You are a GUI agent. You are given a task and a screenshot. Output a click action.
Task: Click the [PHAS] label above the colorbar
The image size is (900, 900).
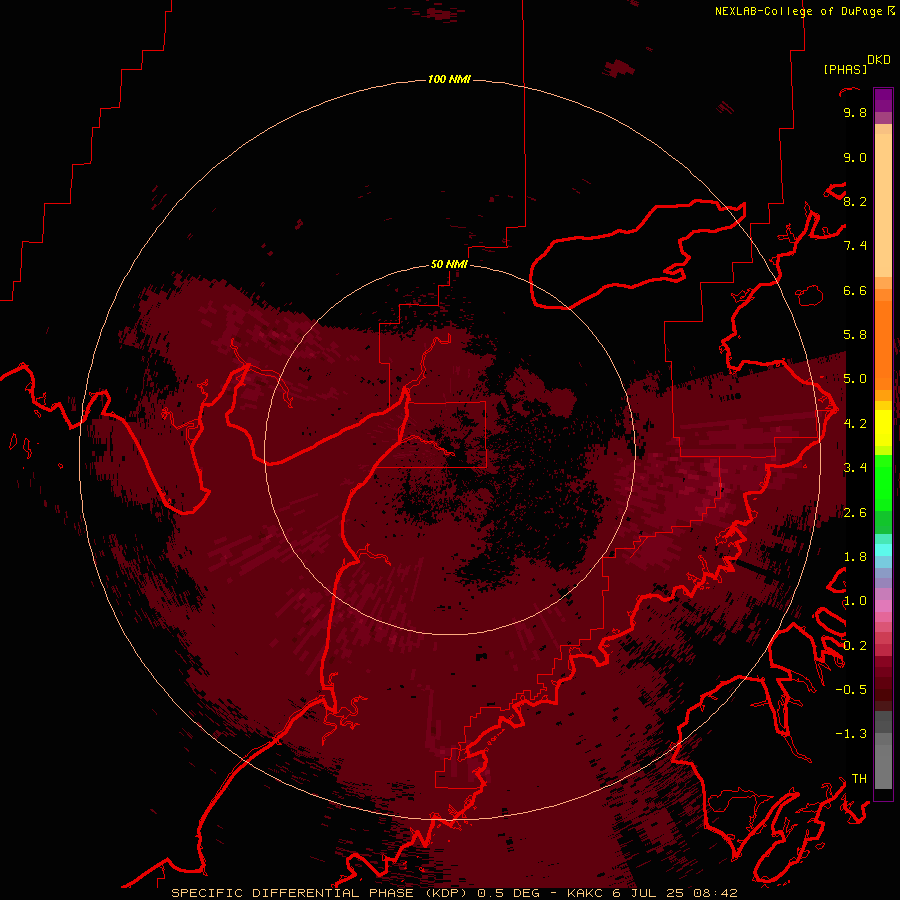pyautogui.click(x=845, y=69)
